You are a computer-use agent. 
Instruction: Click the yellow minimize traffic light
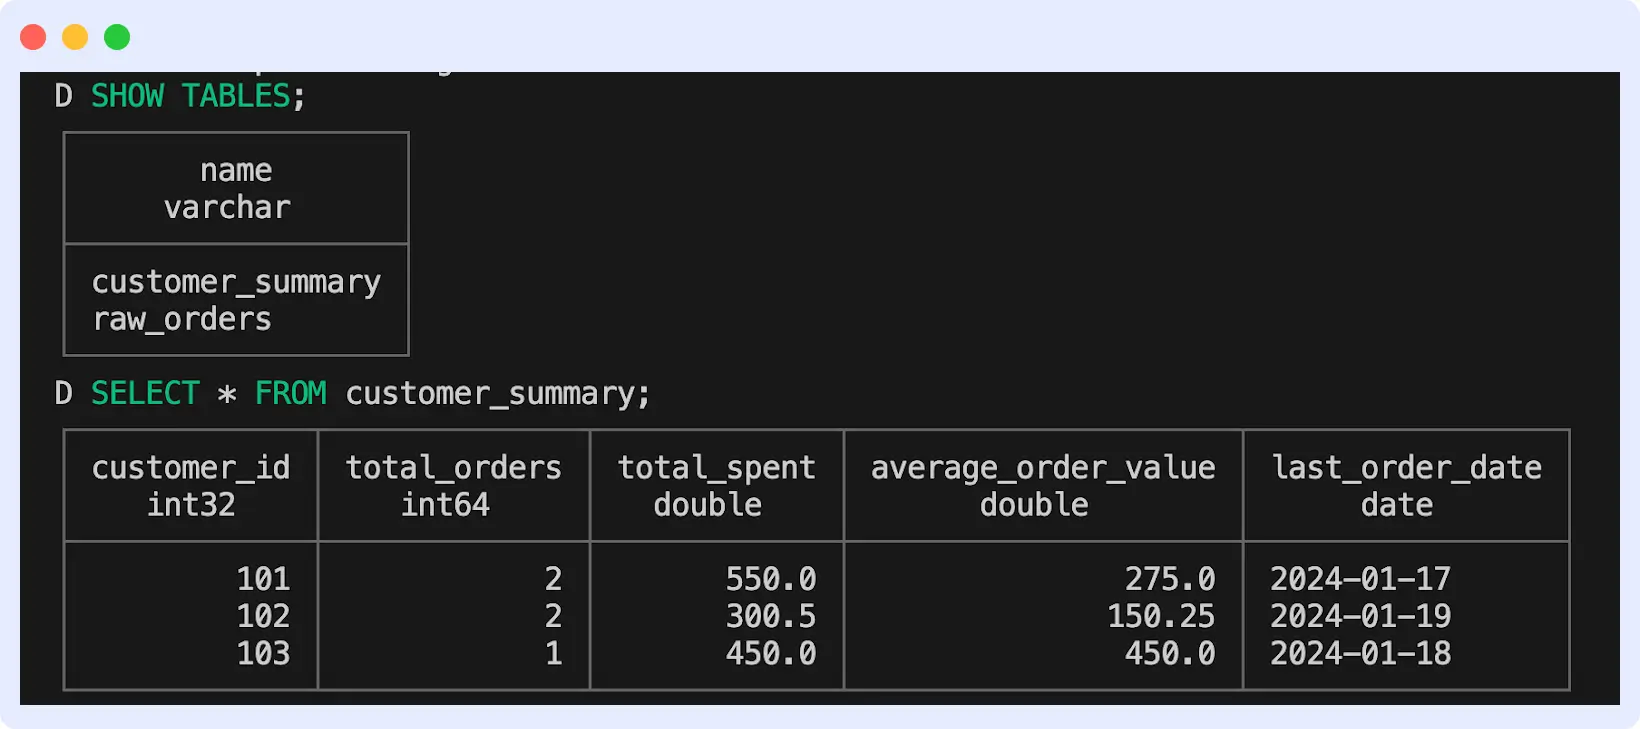[x=74, y=35]
